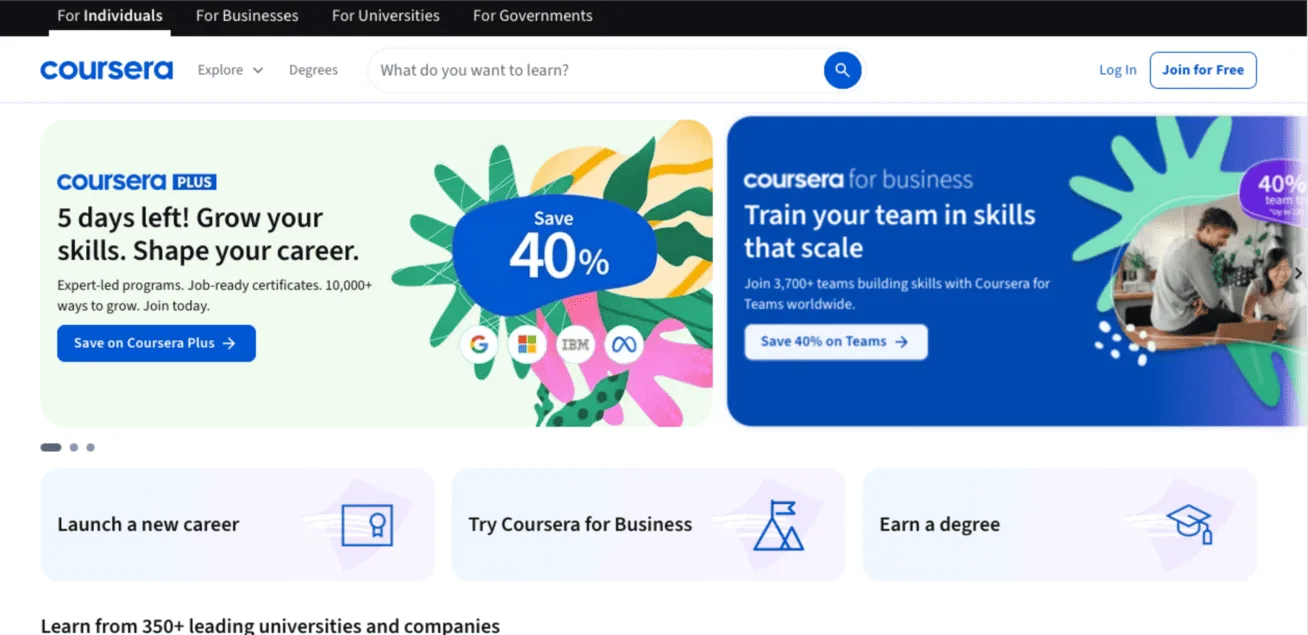Open the Try Coursera for Business card
The width and height of the screenshot is (1308, 635).
tap(649, 524)
